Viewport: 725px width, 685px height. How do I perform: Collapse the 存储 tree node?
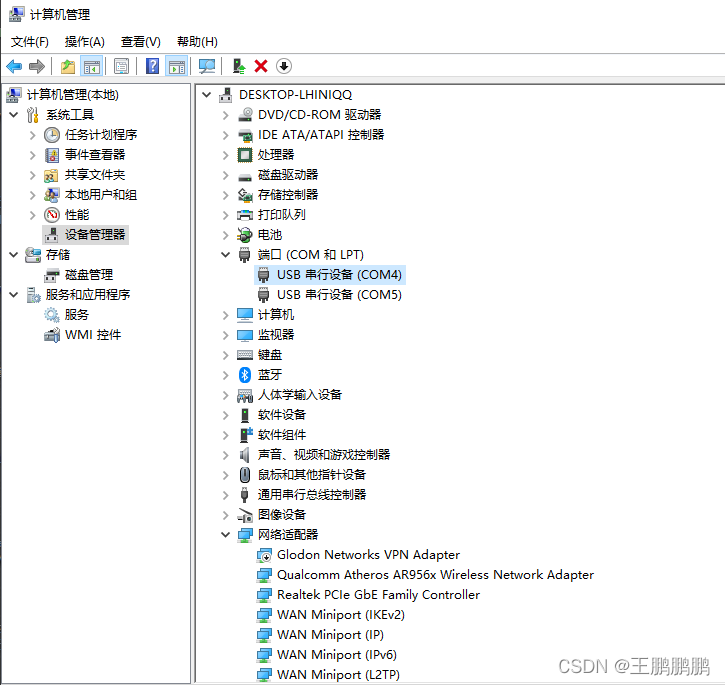coord(14,254)
